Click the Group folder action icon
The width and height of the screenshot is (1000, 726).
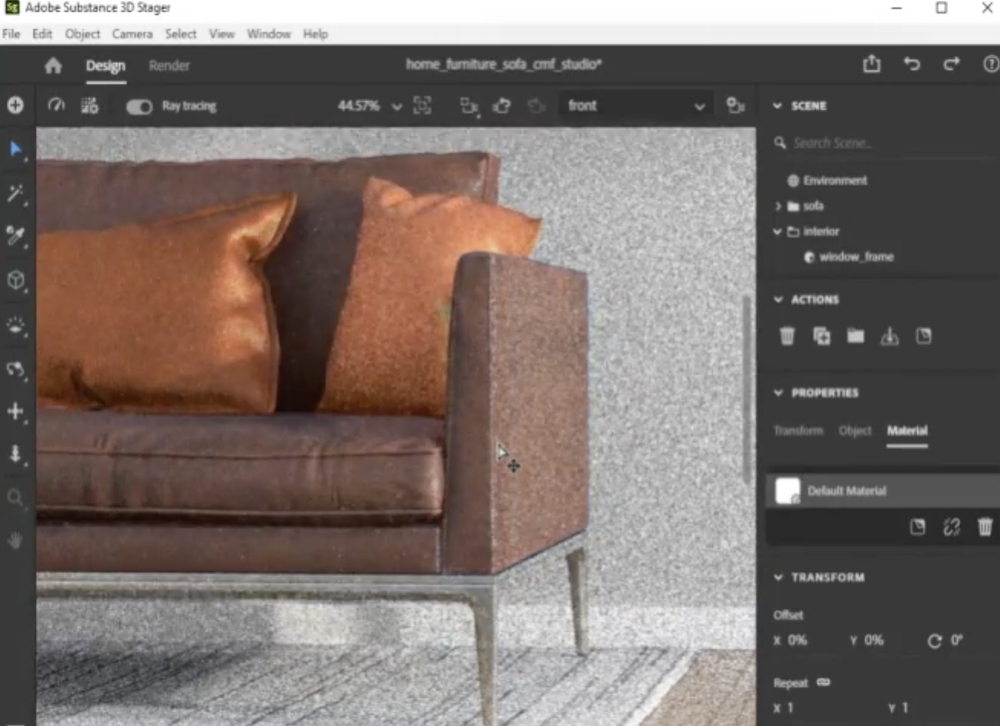click(x=855, y=336)
